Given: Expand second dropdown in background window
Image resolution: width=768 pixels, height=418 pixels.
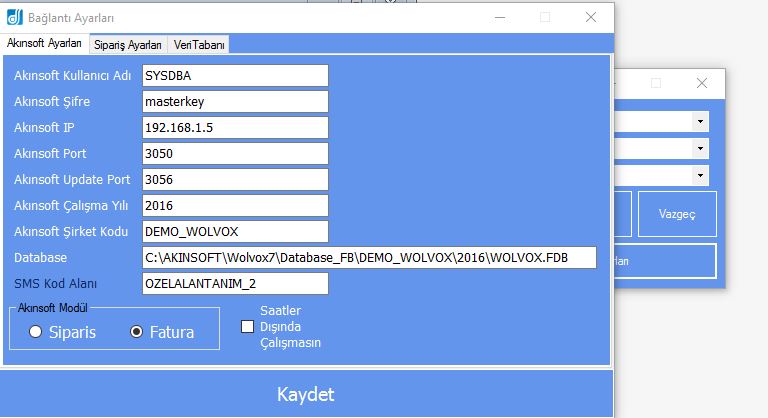Looking at the screenshot, I should point(700,148).
